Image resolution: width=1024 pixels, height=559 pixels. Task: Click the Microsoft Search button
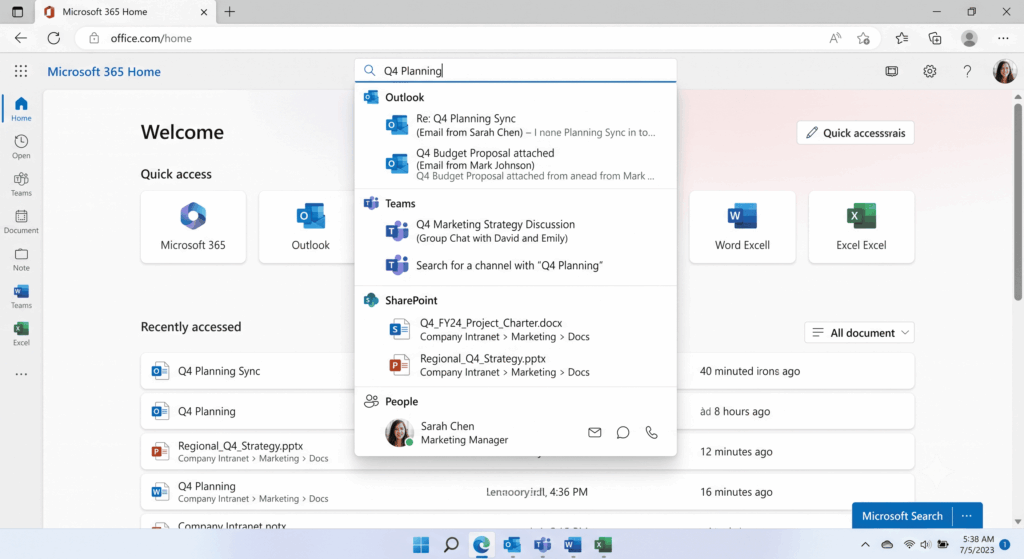(x=903, y=516)
